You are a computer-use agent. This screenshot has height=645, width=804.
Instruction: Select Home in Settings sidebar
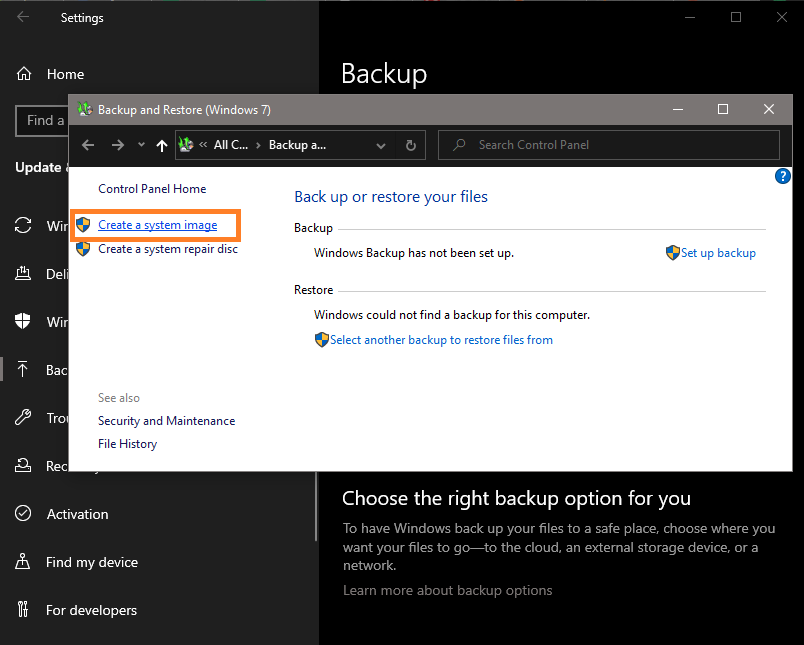click(x=65, y=74)
